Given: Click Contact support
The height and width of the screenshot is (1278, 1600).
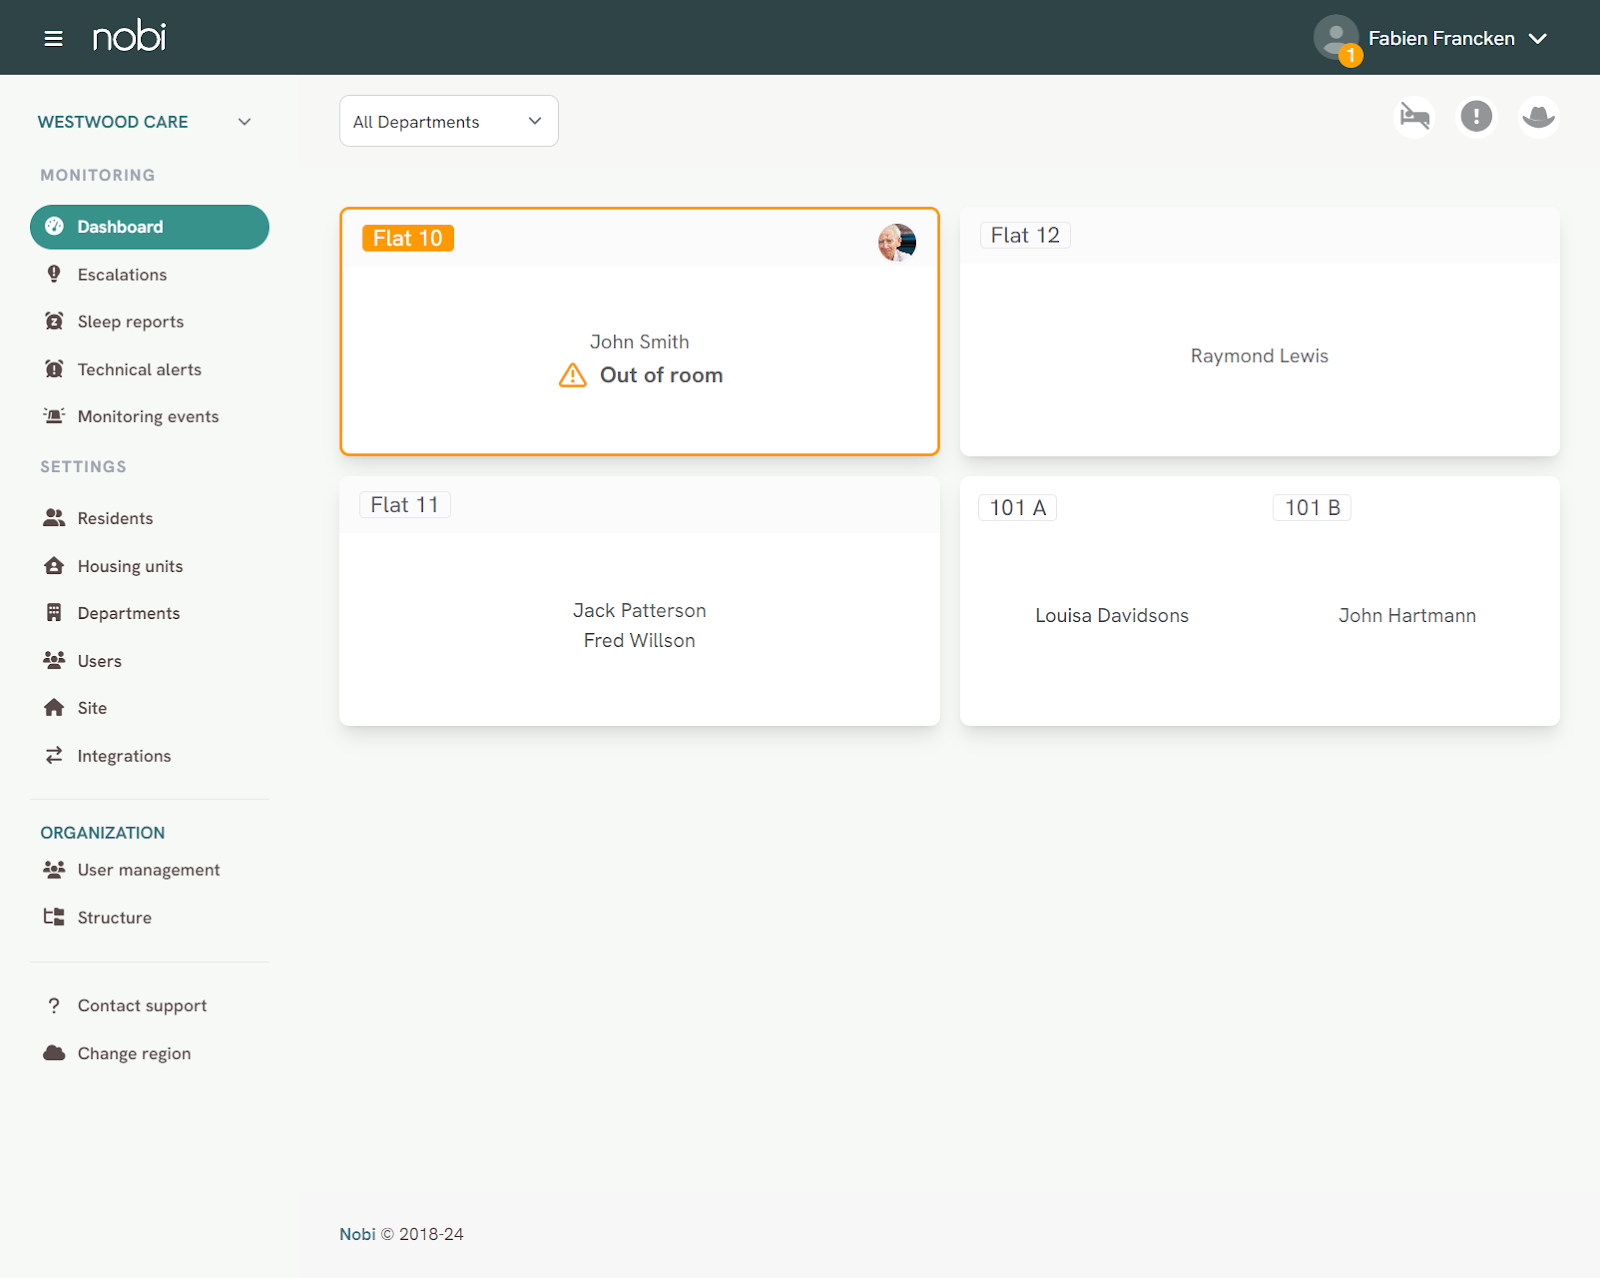Looking at the screenshot, I should tap(142, 1005).
